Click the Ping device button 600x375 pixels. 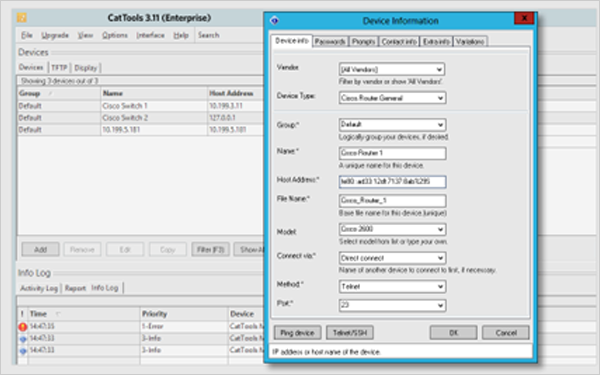pos(297,333)
